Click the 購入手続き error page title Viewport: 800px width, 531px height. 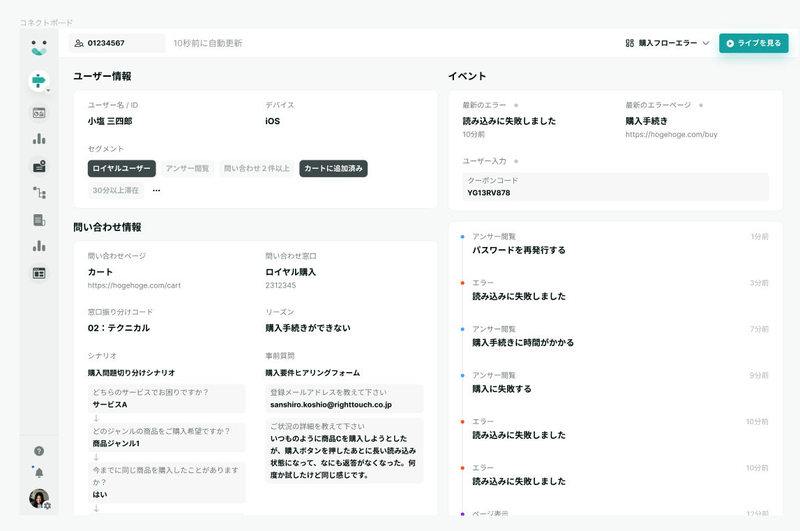[x=646, y=121]
